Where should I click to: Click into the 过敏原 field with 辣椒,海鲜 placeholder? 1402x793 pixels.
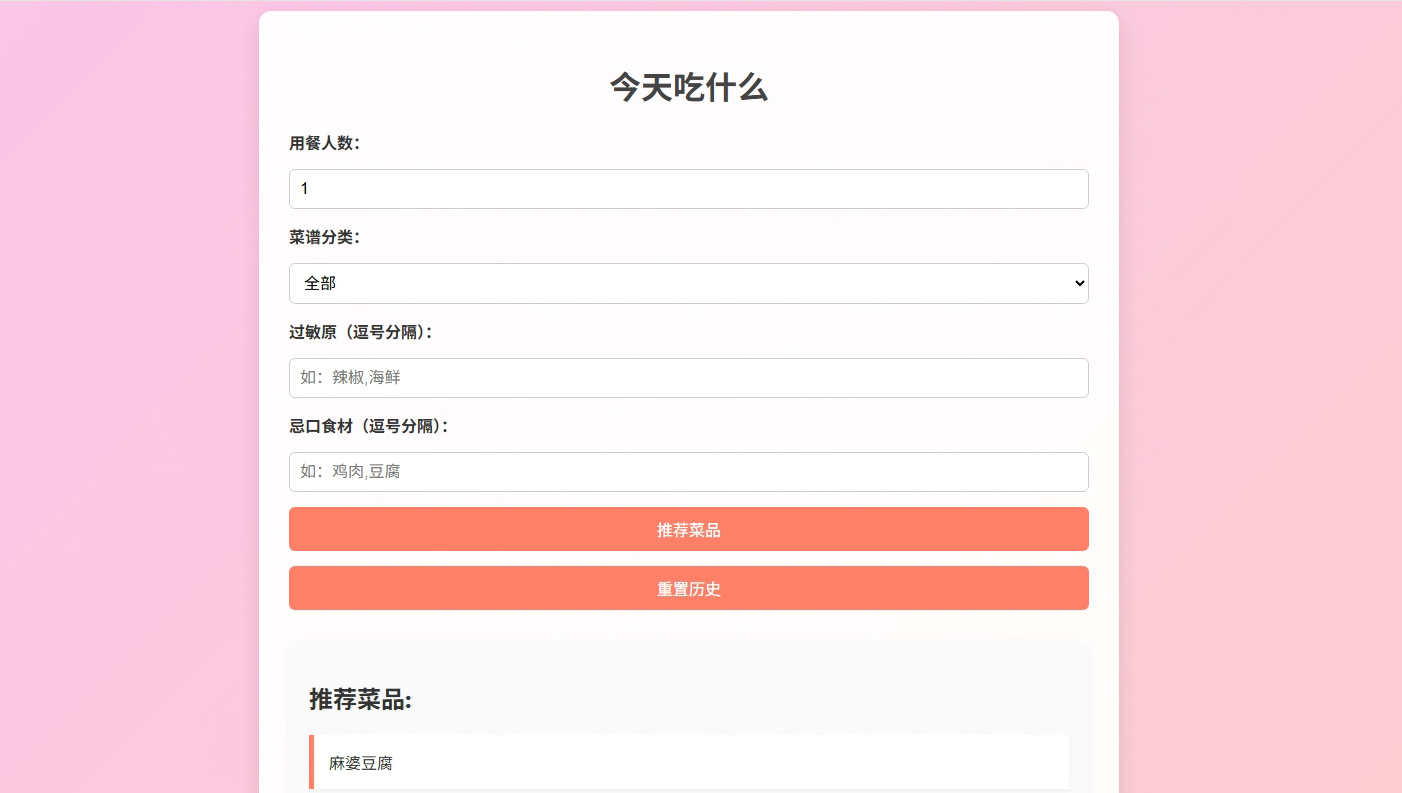click(688, 378)
